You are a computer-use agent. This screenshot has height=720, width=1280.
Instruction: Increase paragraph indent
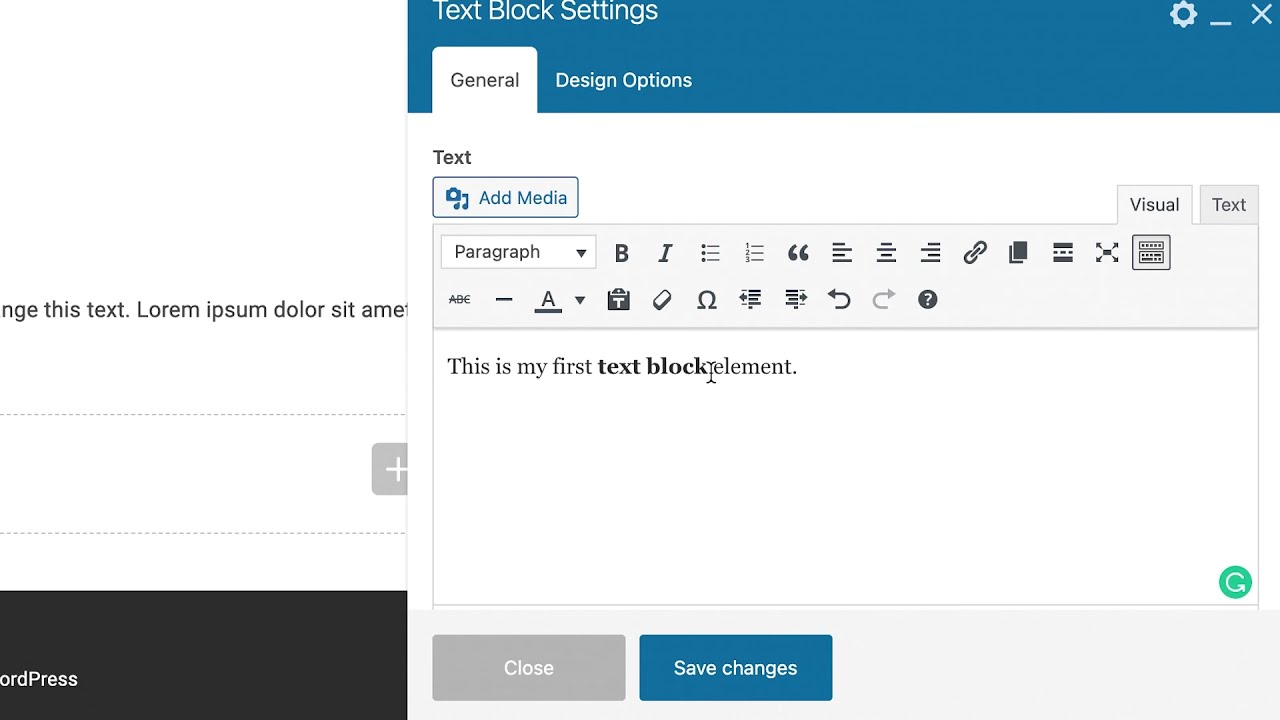(x=795, y=299)
